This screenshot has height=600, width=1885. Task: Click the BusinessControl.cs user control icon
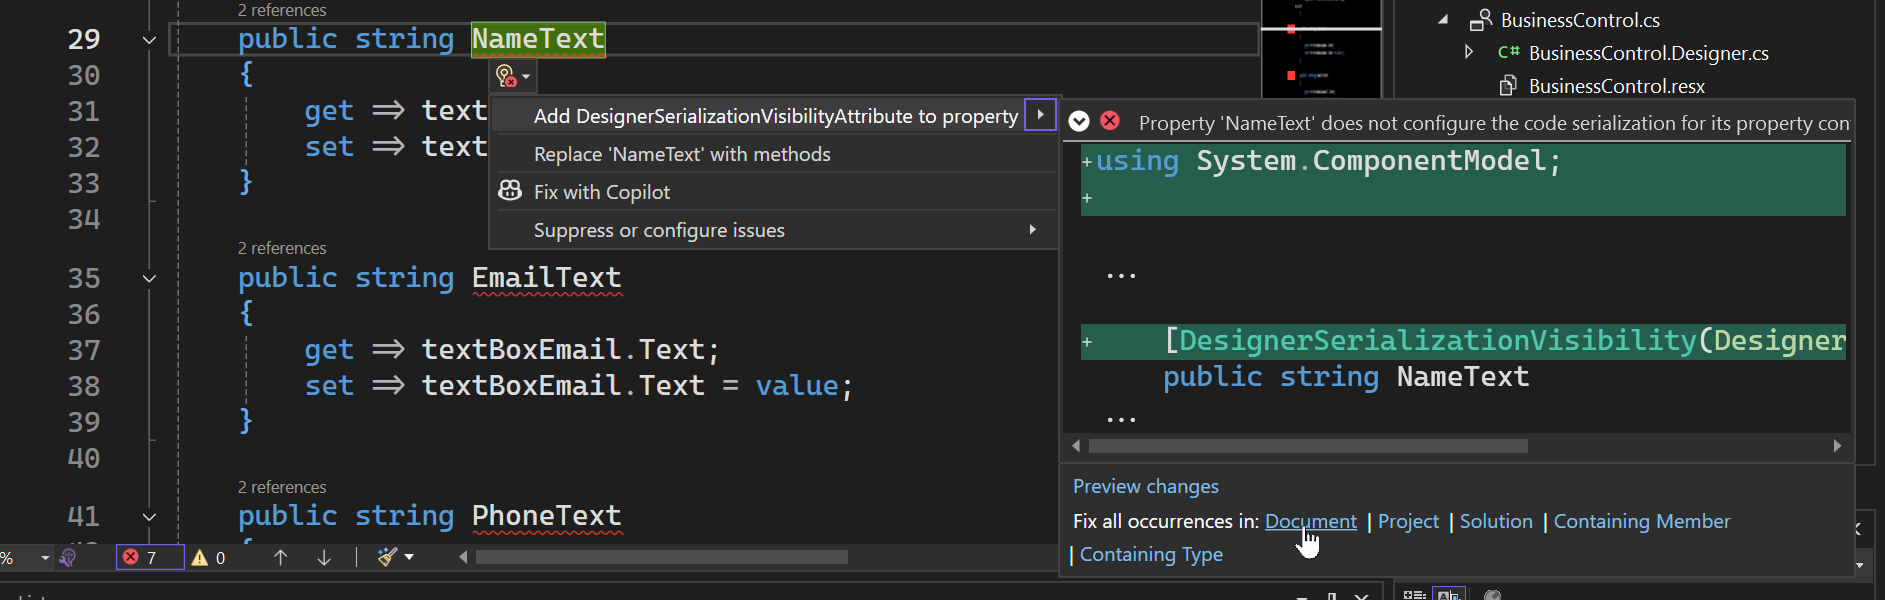(x=1481, y=20)
